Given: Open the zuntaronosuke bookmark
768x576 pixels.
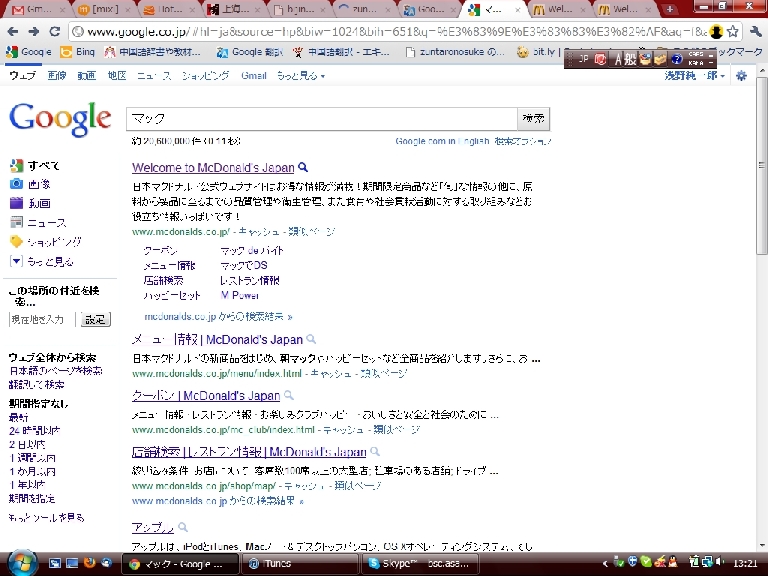Looking at the screenshot, I should pos(455,51).
